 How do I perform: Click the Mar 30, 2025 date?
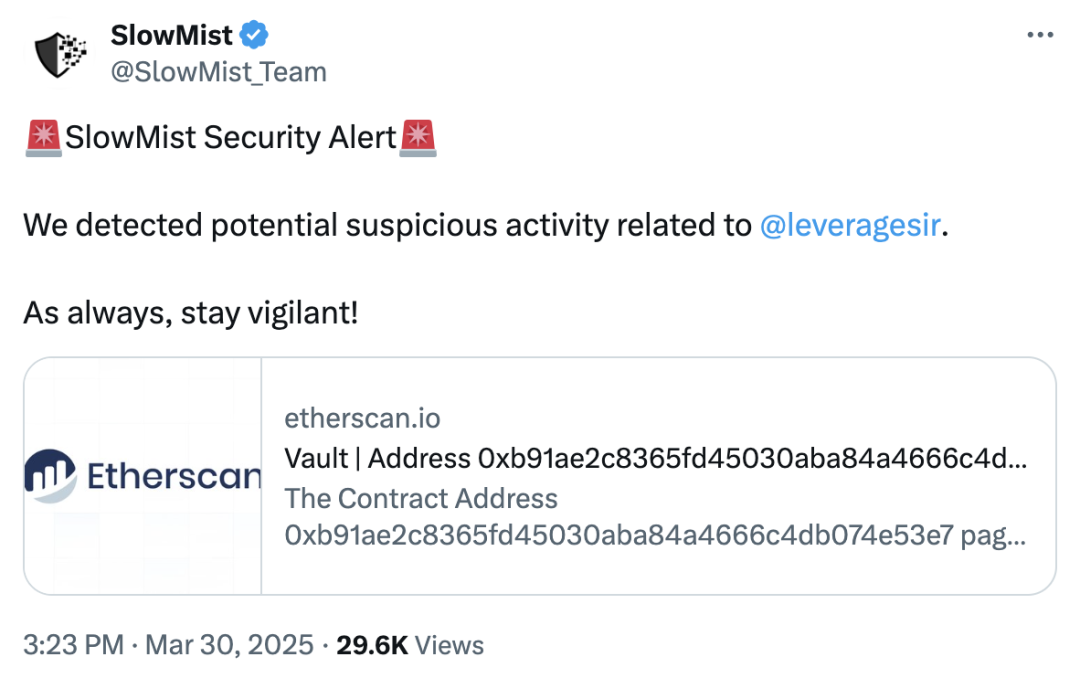[229, 645]
